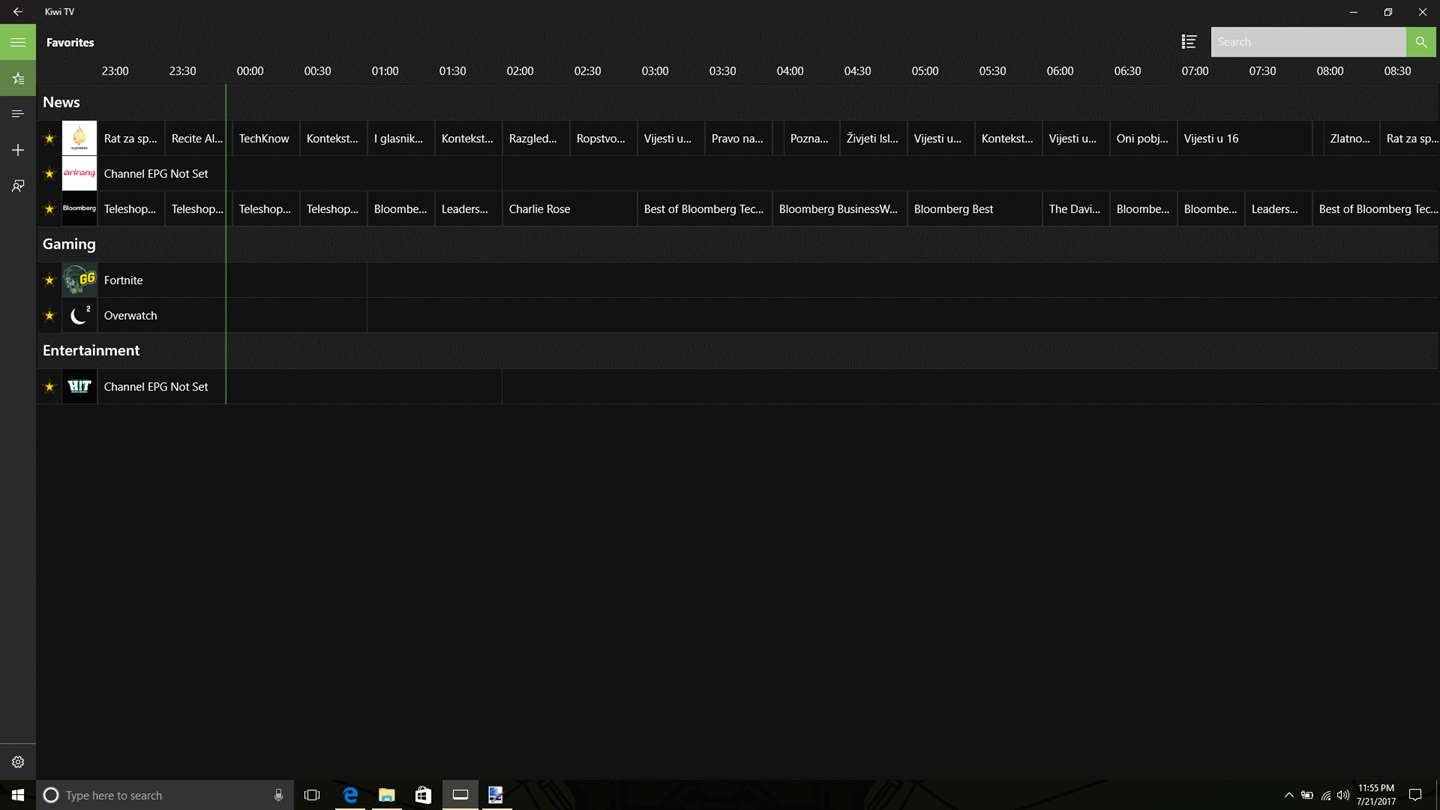Image resolution: width=1440 pixels, height=810 pixels.
Task: Click the 03:00 time marker
Action: coord(655,71)
